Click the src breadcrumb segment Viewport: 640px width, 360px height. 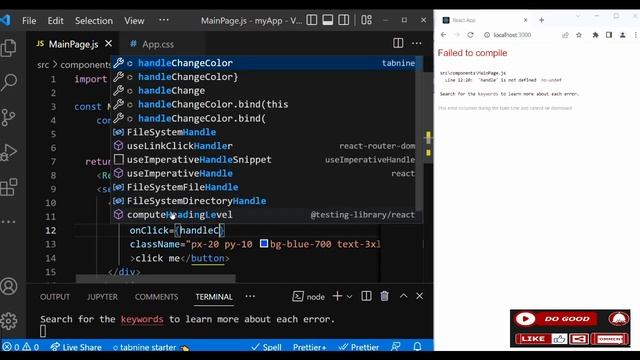pos(43,65)
